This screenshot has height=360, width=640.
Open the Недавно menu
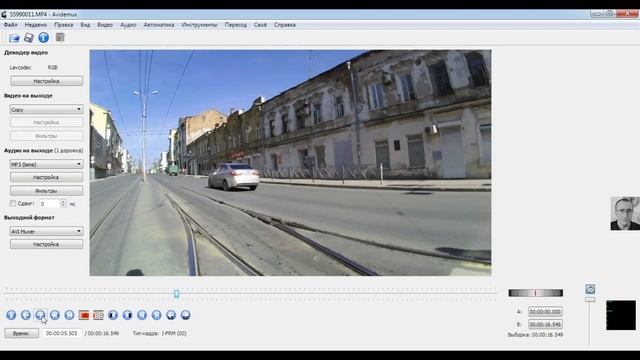coord(36,25)
